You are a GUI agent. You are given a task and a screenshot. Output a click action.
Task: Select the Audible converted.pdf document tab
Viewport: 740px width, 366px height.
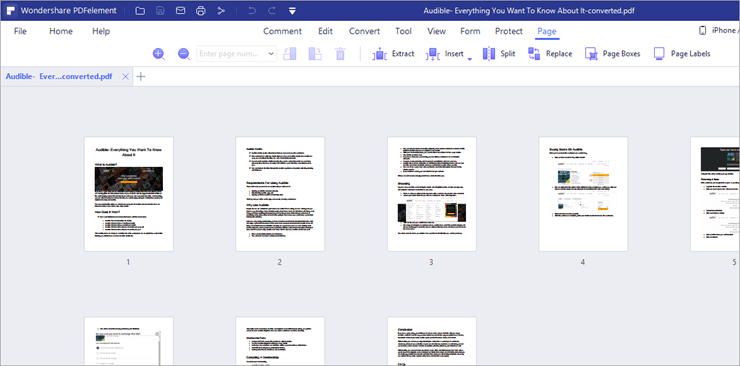[x=59, y=76]
